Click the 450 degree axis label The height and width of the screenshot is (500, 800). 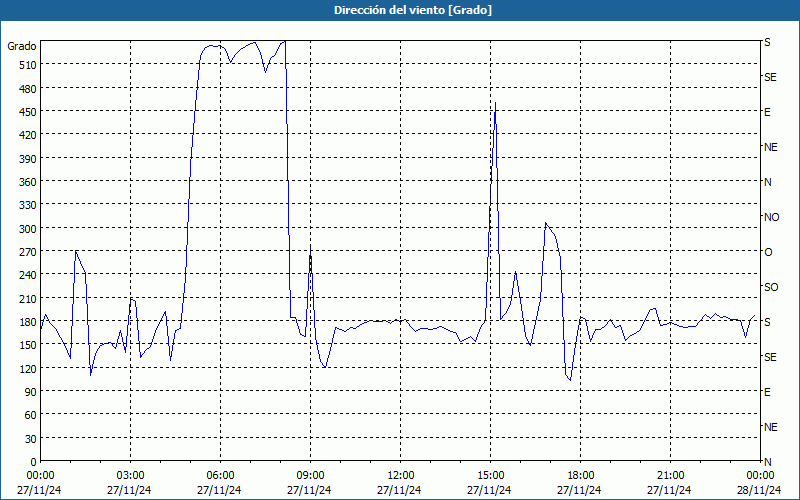(x=28, y=112)
